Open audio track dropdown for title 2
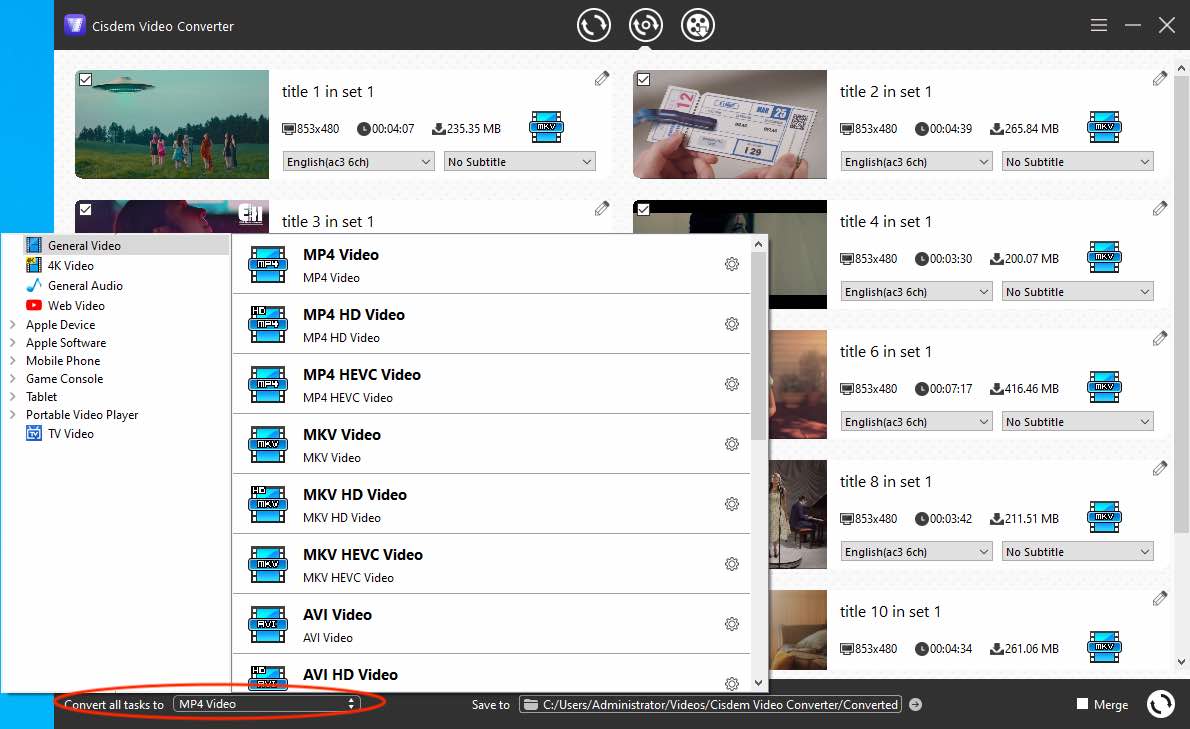The height and width of the screenshot is (729, 1190). click(916, 162)
